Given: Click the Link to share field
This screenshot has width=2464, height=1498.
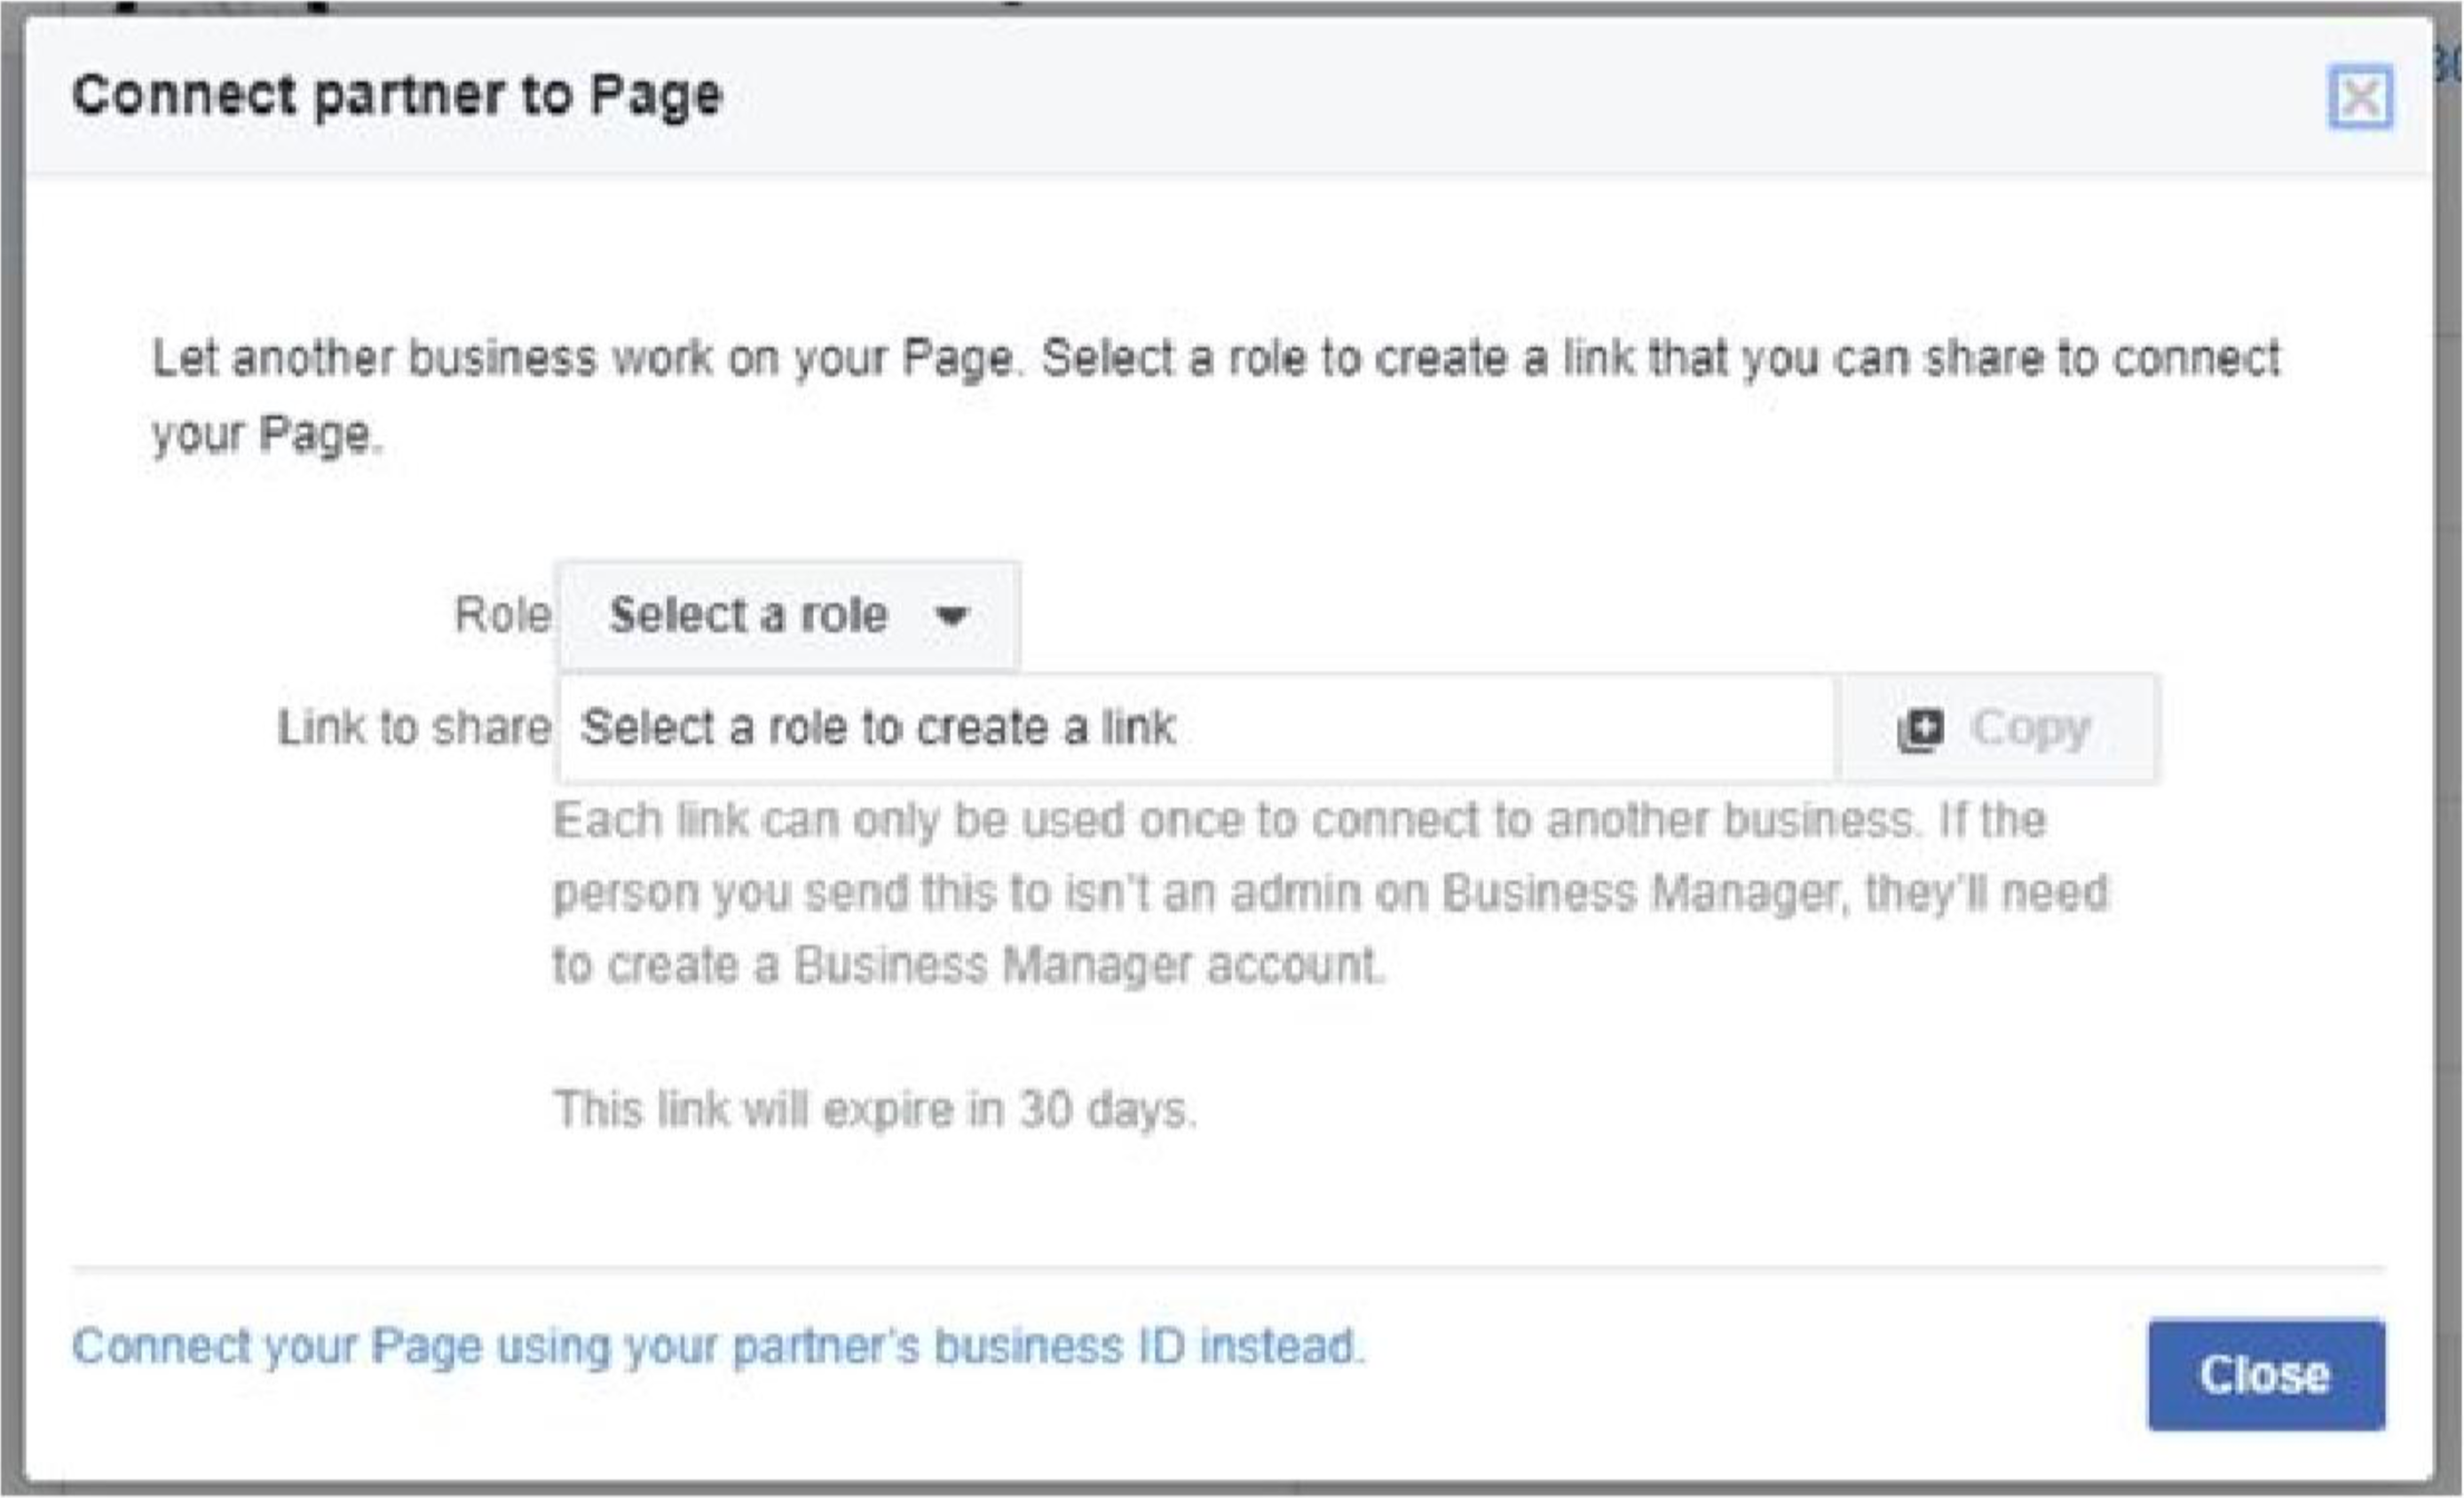Looking at the screenshot, I should pyautogui.click(x=1197, y=728).
